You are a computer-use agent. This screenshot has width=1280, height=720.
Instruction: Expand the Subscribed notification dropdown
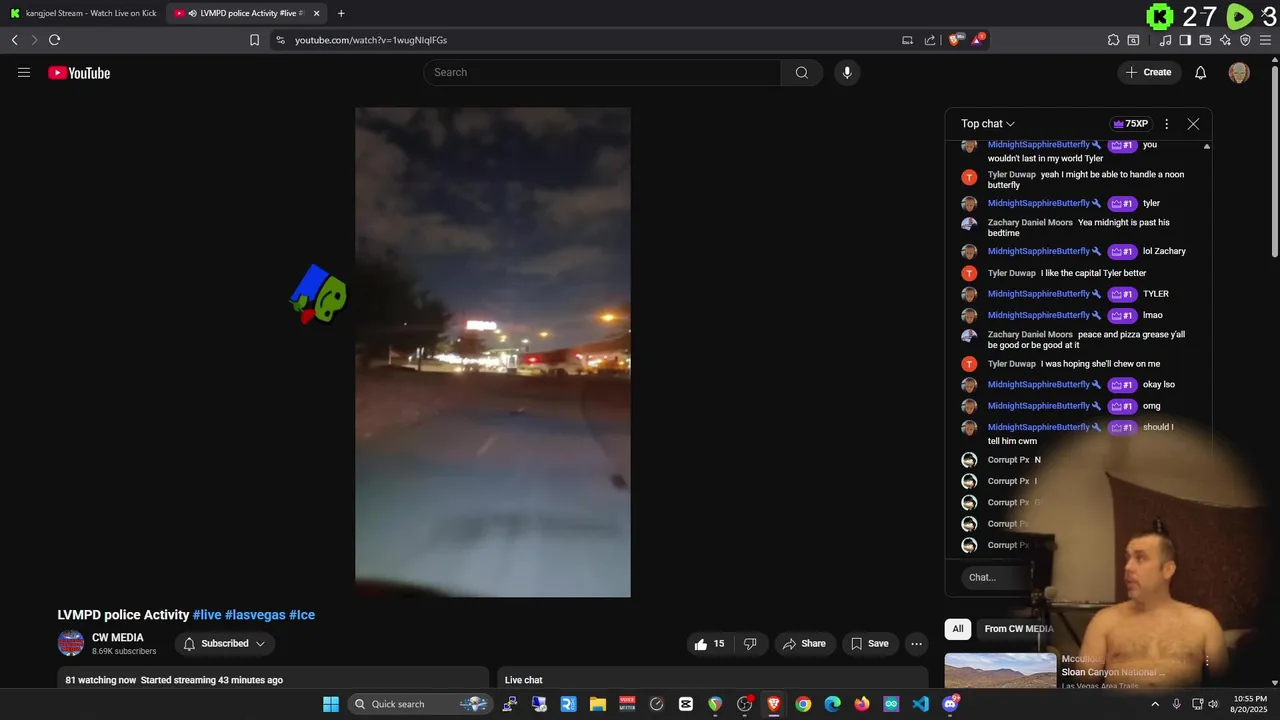(225, 644)
